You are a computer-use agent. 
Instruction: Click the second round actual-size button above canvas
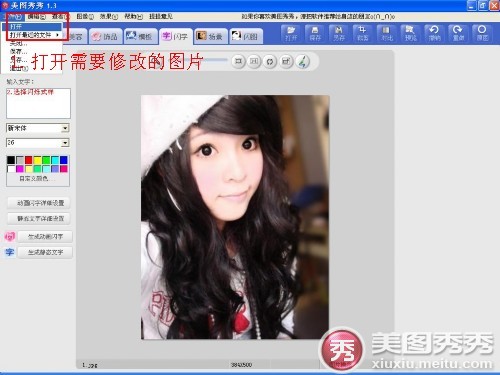254,61
